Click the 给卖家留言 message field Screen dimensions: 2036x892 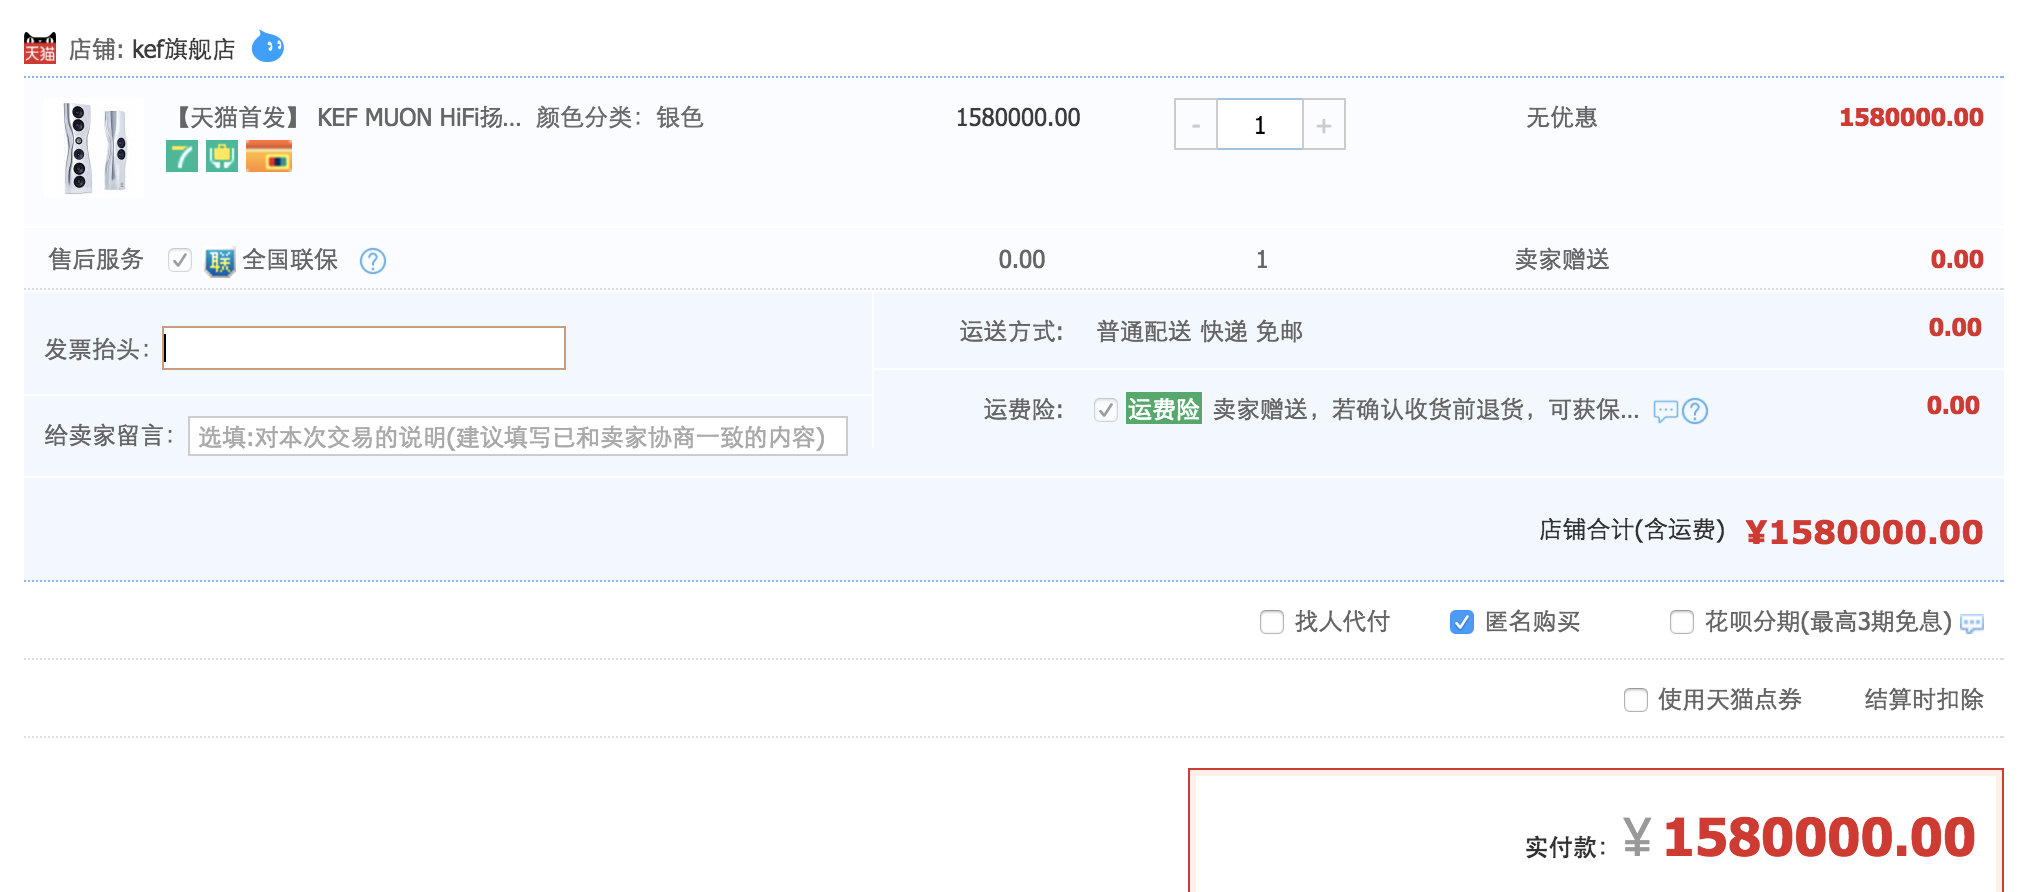(518, 436)
